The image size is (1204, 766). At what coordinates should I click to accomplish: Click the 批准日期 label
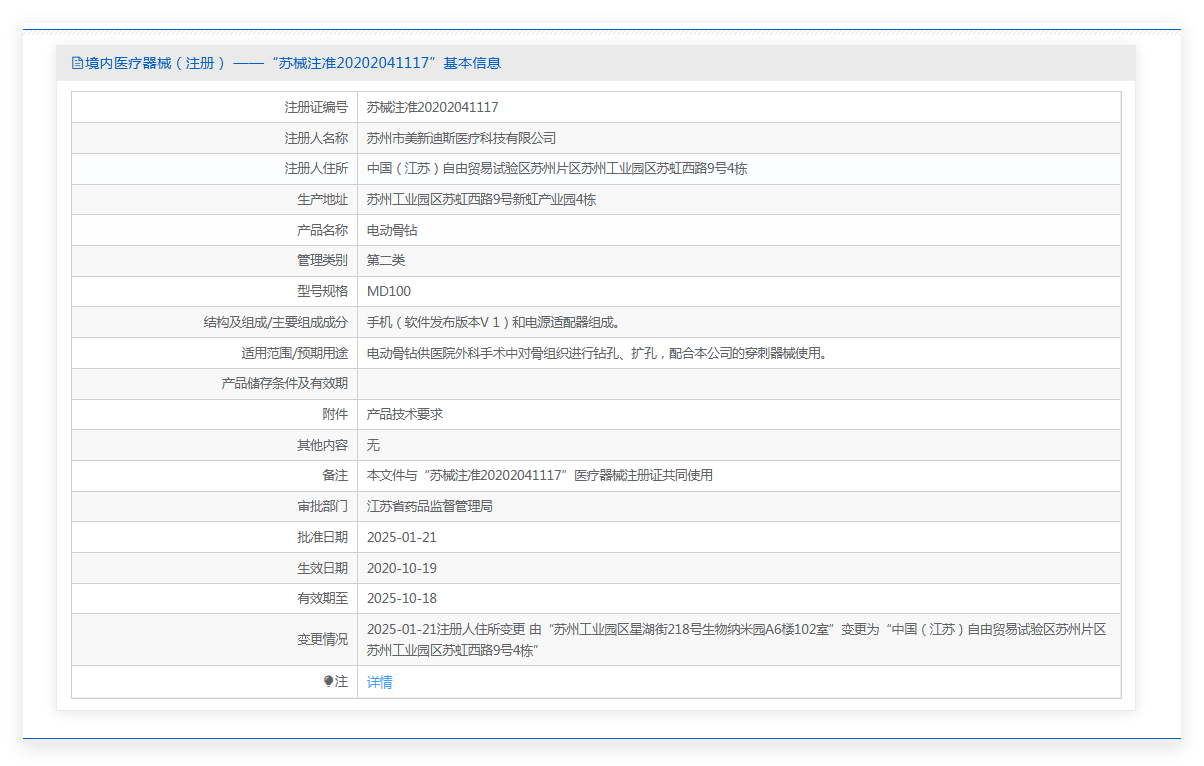pyautogui.click(x=322, y=537)
